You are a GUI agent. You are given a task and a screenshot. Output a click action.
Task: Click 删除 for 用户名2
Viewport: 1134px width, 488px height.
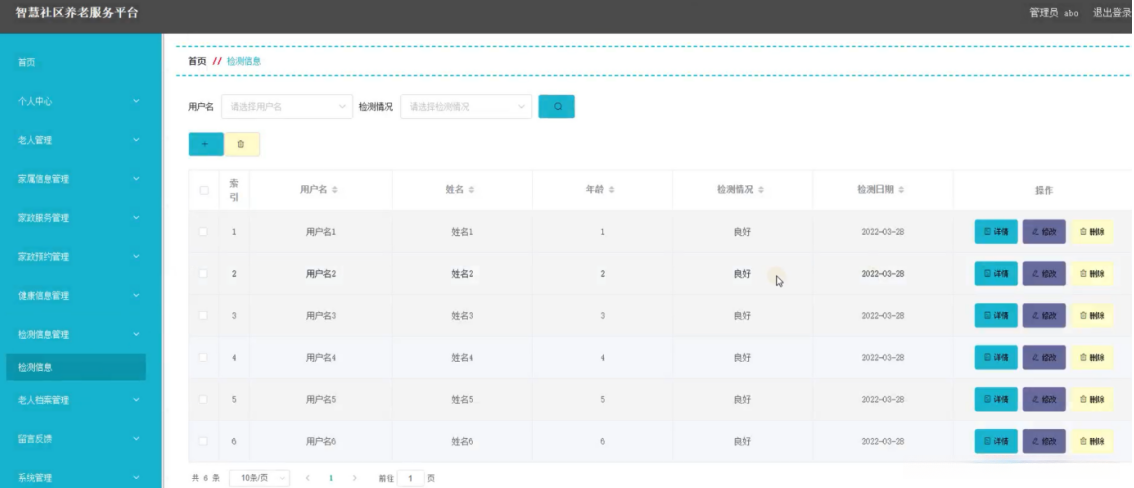pos(1091,273)
